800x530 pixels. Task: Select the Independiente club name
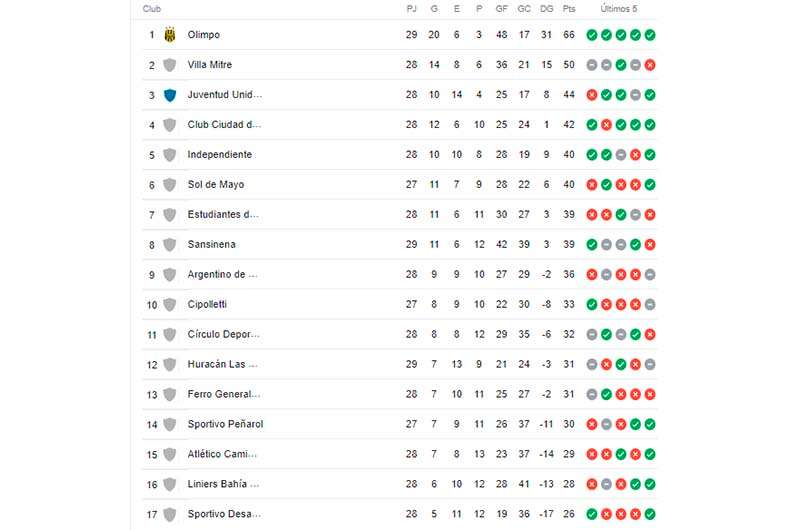219,155
